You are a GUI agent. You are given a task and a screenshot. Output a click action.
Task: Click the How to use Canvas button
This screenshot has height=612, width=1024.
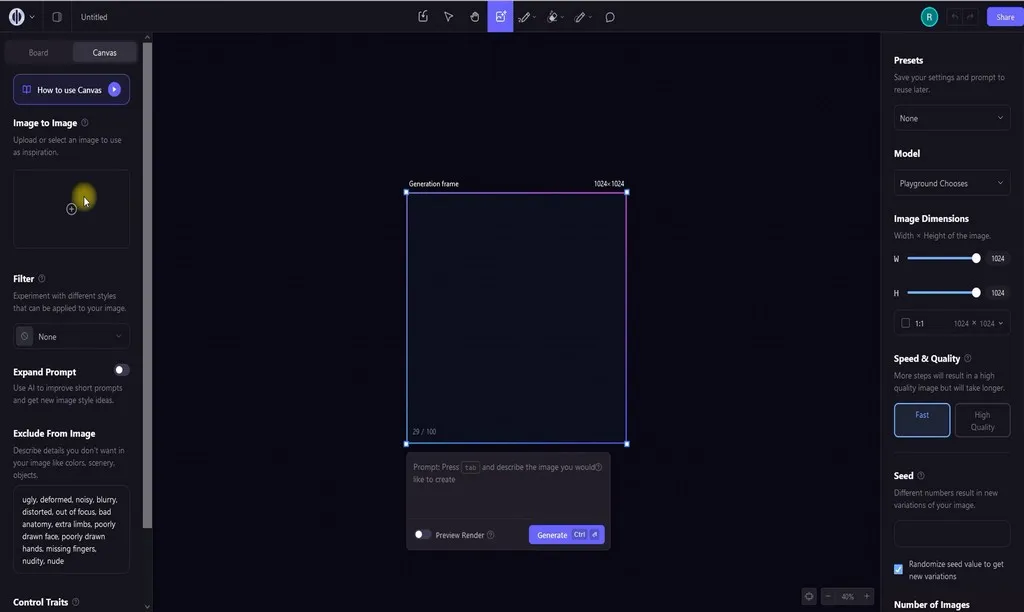point(70,89)
